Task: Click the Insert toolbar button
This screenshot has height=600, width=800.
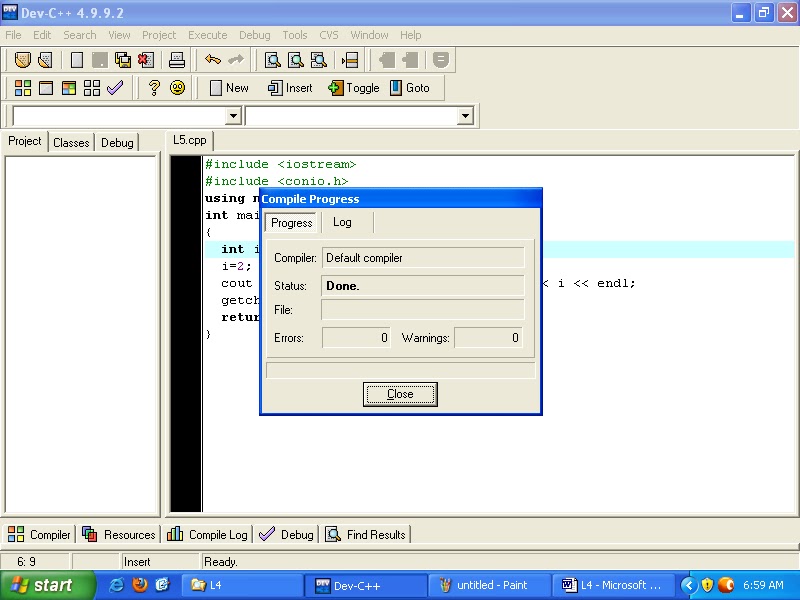Action: click(290, 88)
